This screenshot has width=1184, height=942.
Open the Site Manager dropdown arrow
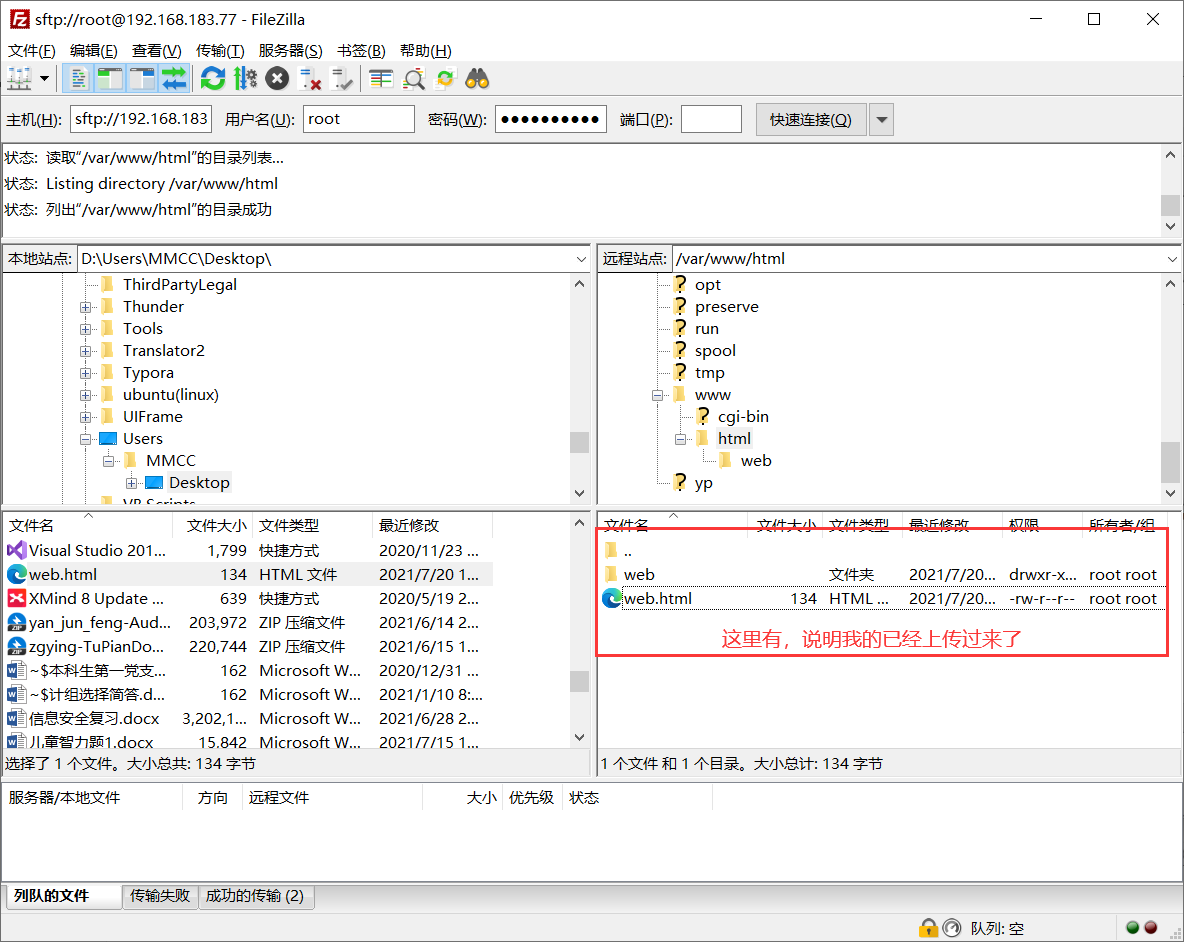tap(42, 78)
